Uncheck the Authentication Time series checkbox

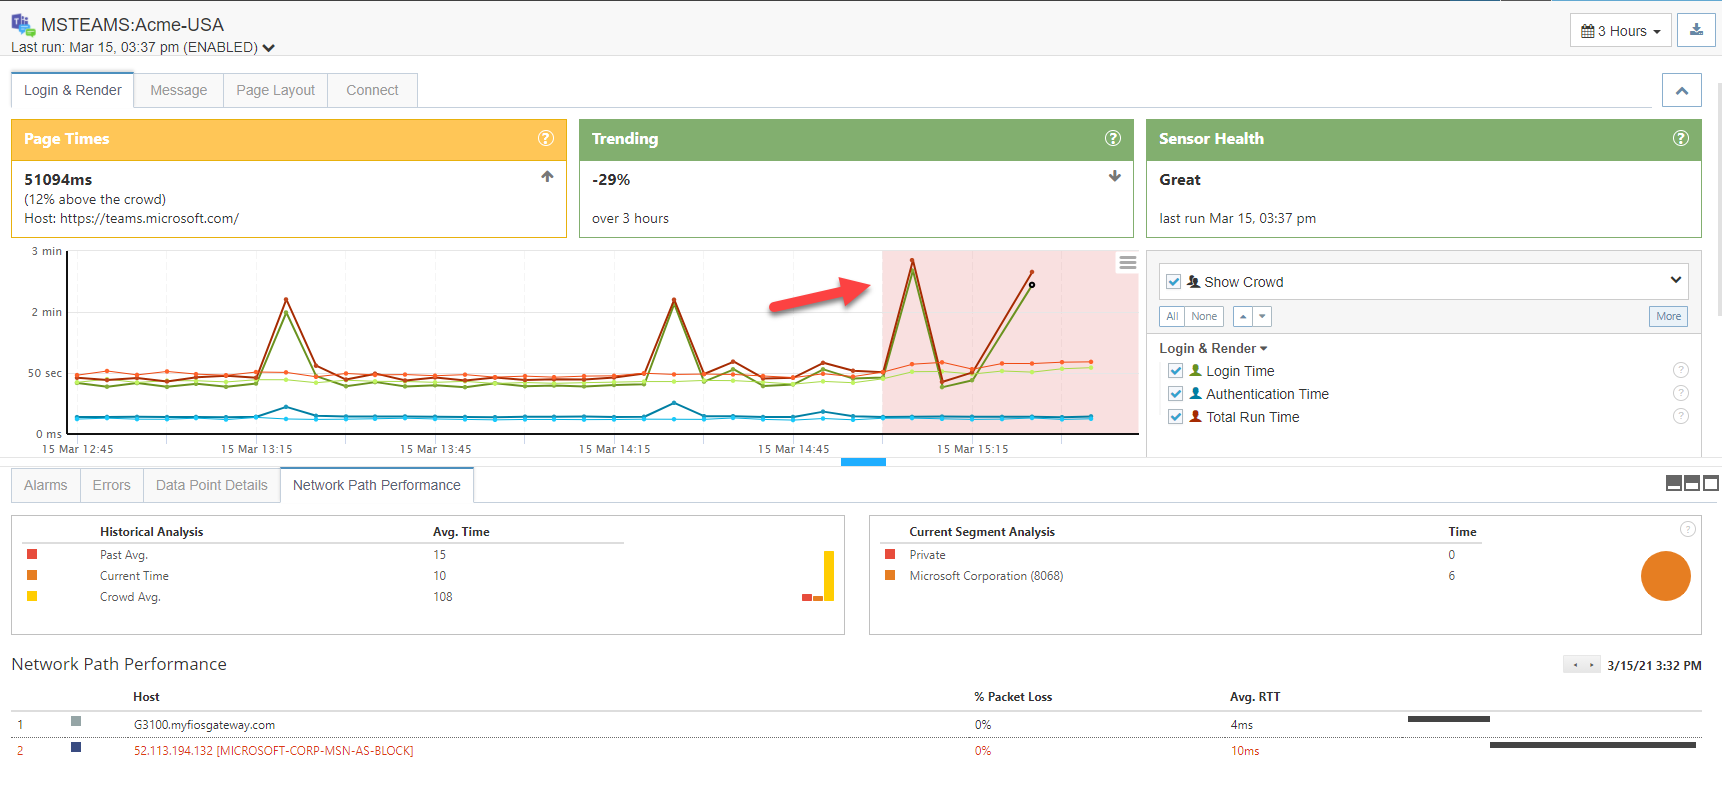[x=1176, y=393]
